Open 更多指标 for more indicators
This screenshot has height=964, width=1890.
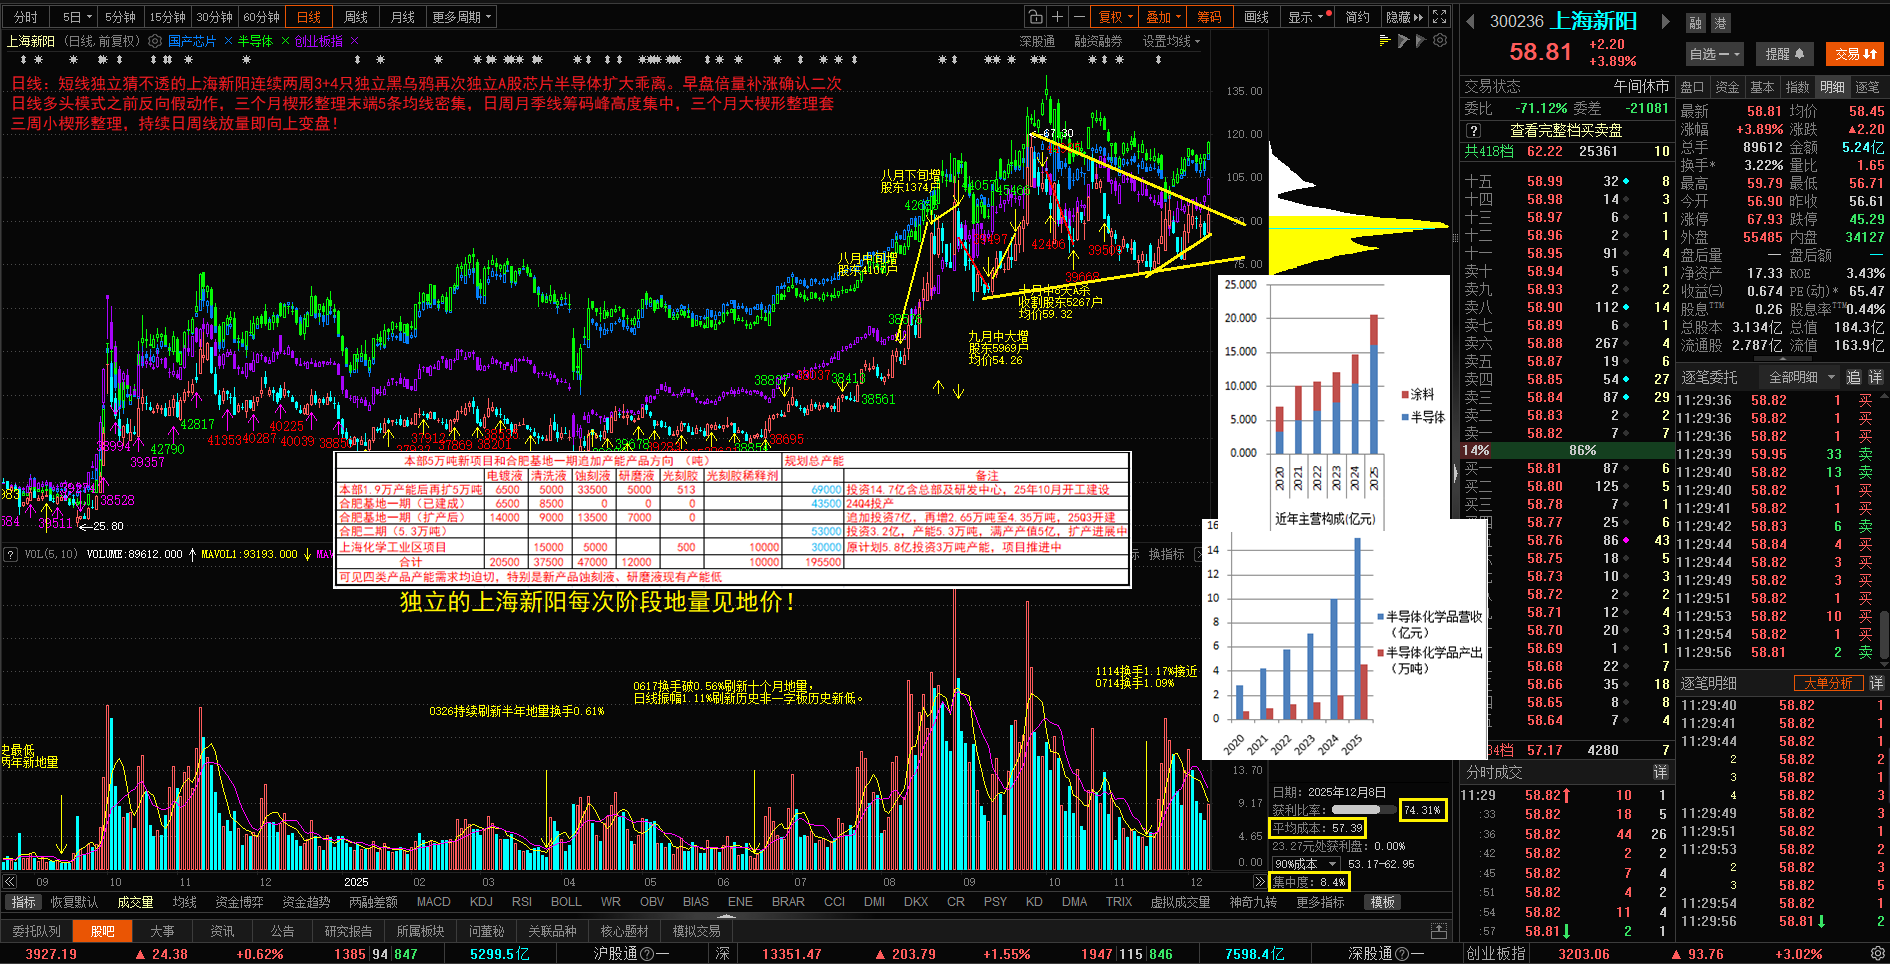pyautogui.click(x=1320, y=902)
